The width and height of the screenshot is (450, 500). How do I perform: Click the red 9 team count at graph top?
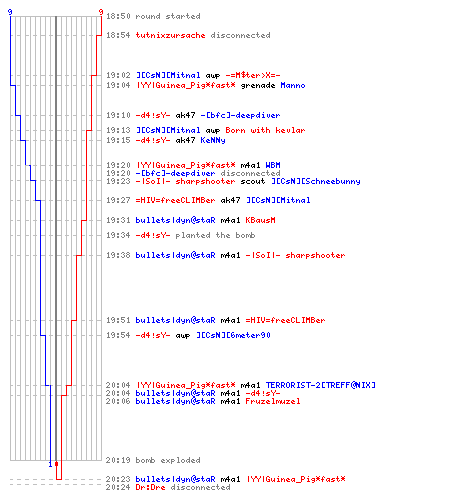point(101,12)
